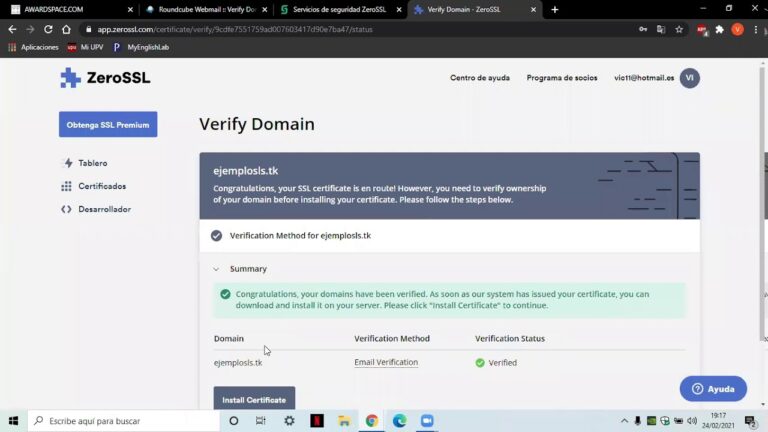This screenshot has height=432, width=768.
Task: Open Netflix from the taskbar
Action: pos(317,421)
